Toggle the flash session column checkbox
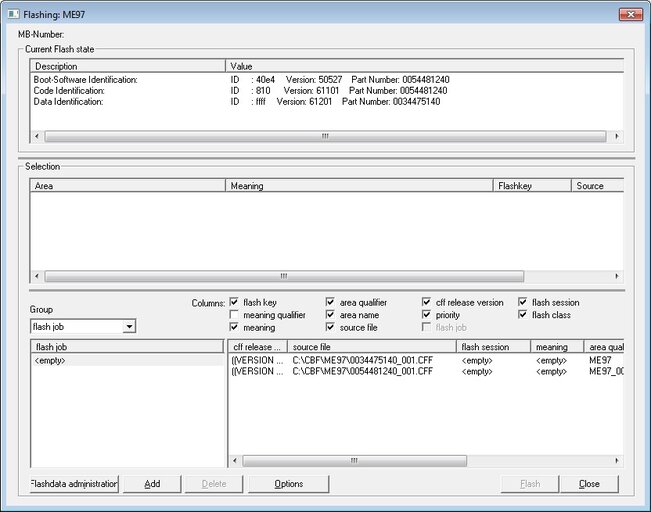 523,302
